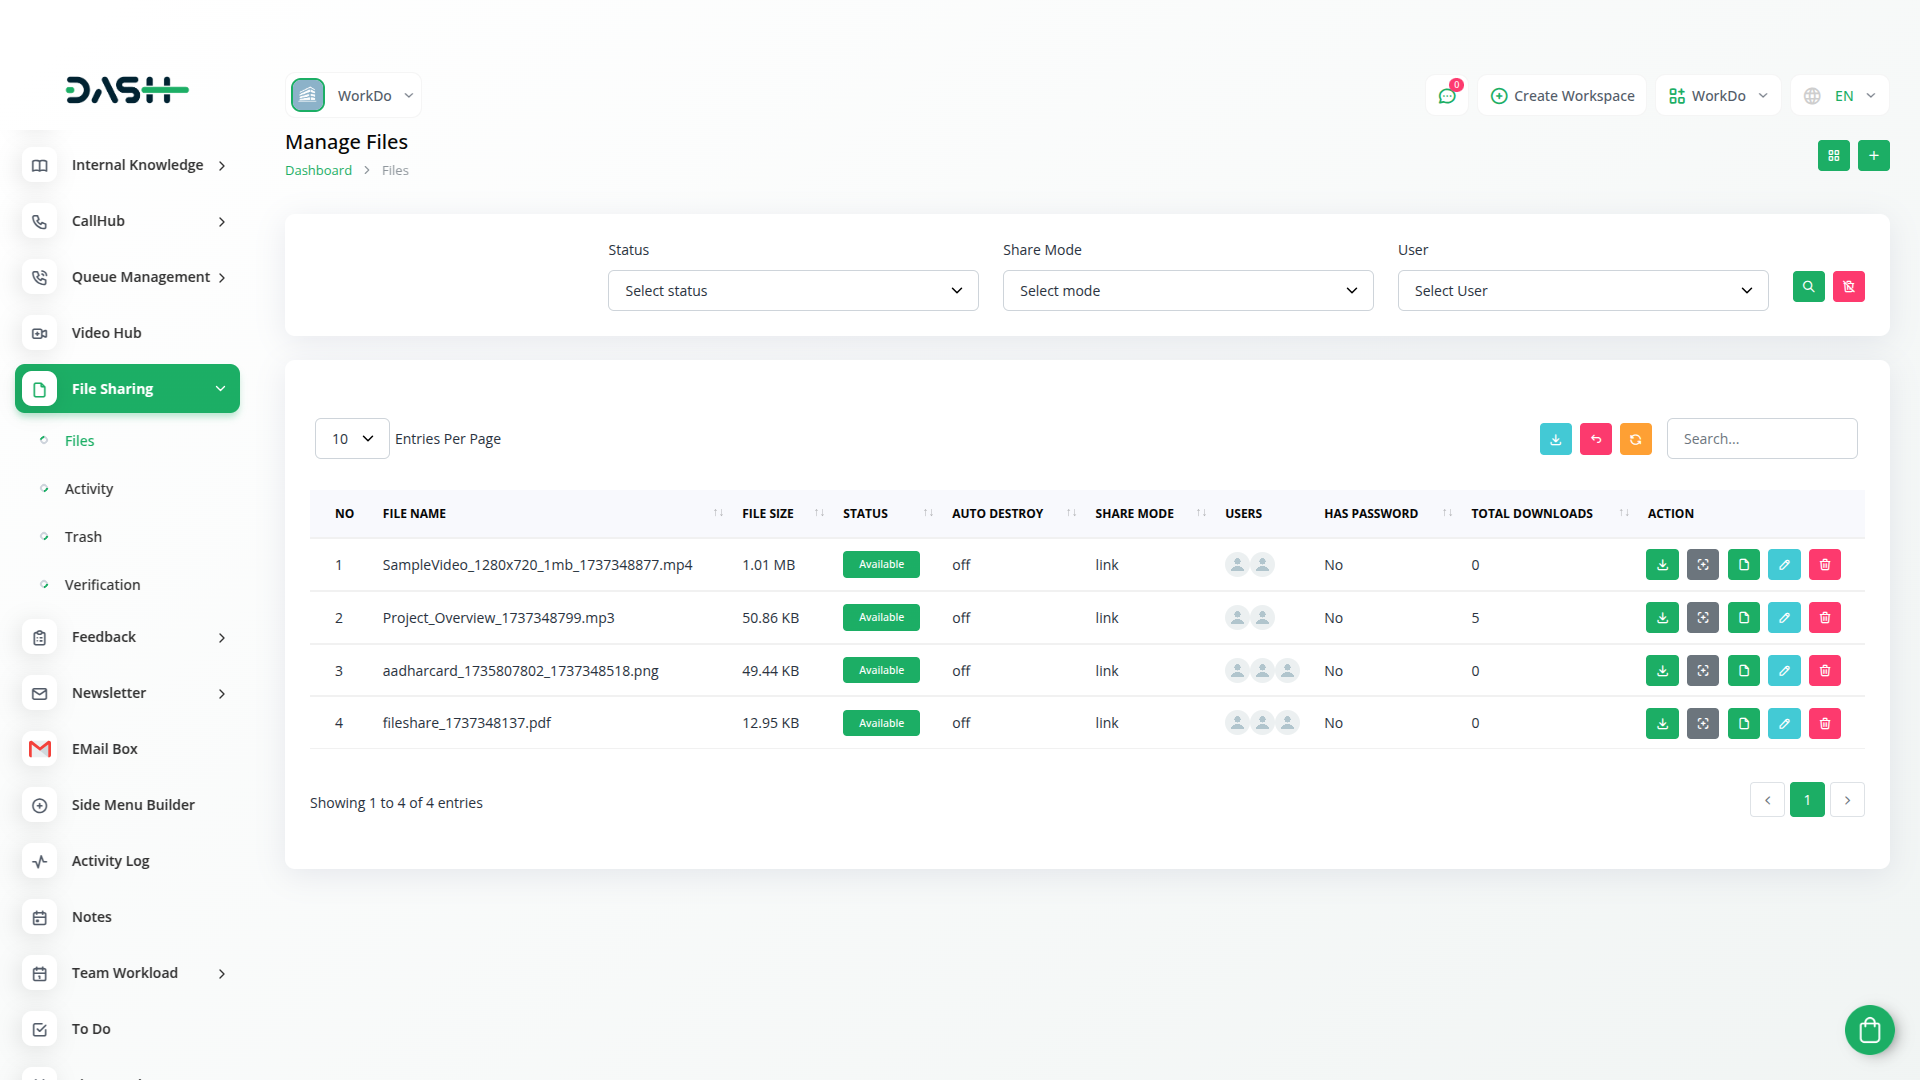Click Dashboard breadcrumb link
This screenshot has width=1920, height=1080.
tap(318, 171)
